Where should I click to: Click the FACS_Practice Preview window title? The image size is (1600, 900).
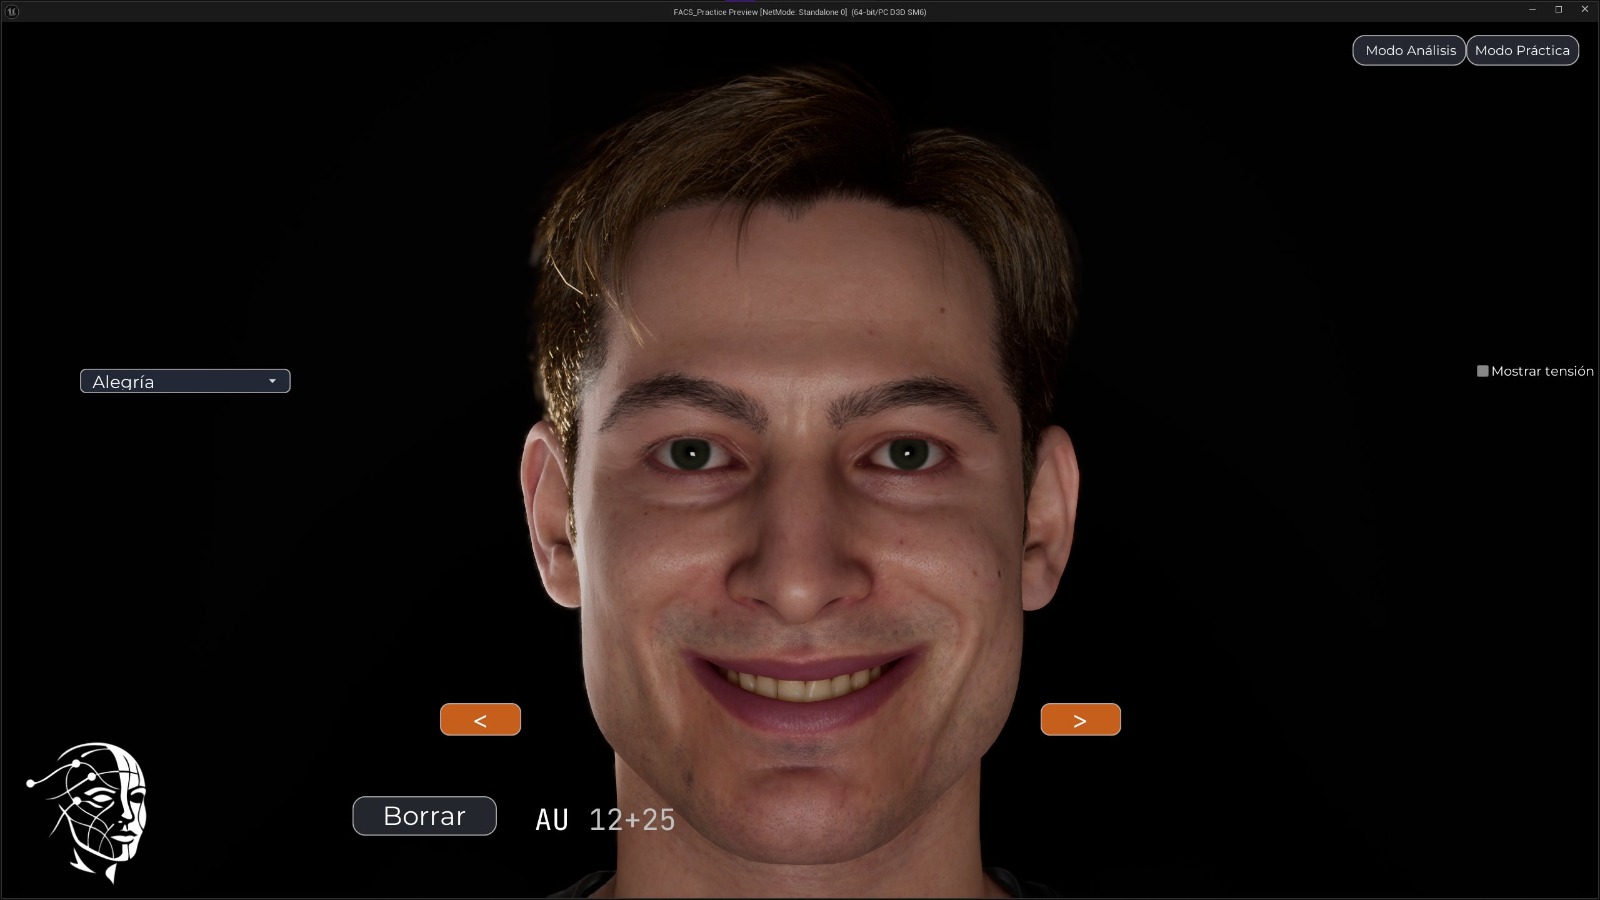pyautogui.click(x=800, y=12)
